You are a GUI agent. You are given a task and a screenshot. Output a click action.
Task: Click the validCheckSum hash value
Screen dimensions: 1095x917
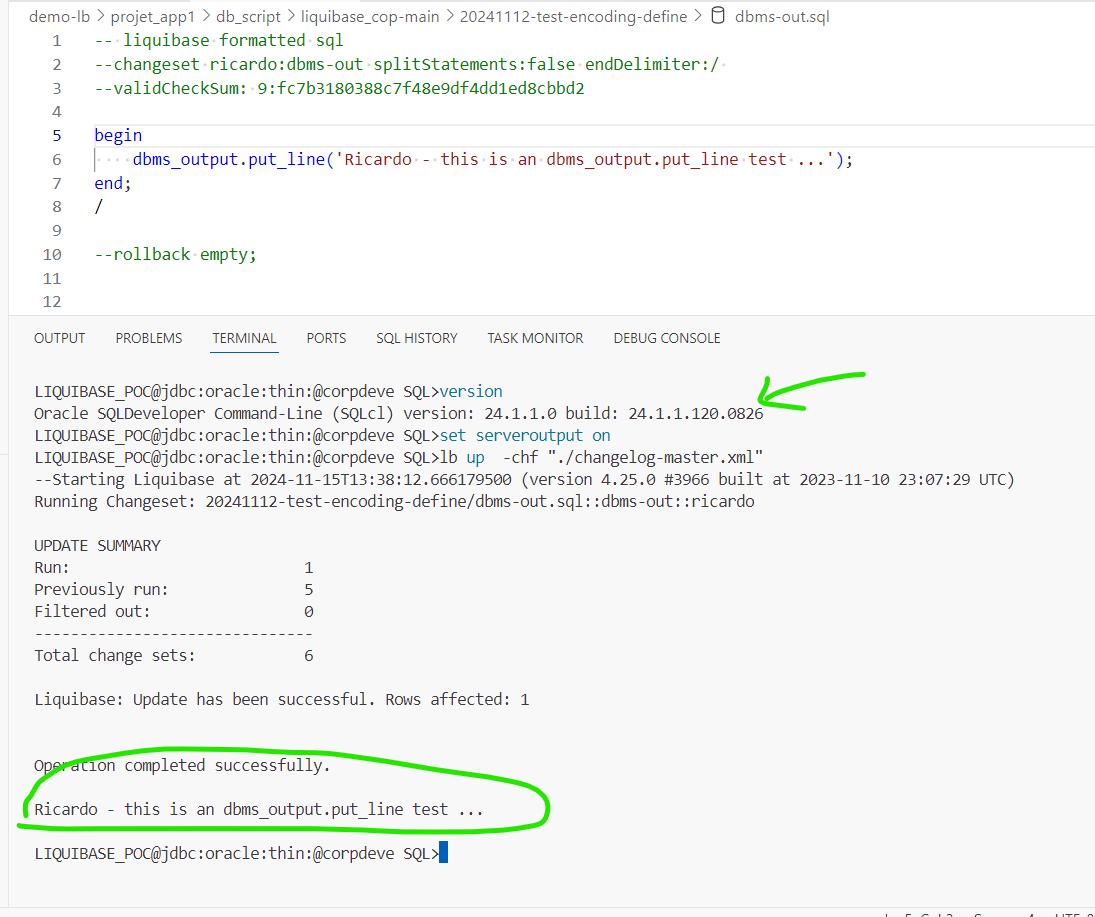tap(421, 88)
